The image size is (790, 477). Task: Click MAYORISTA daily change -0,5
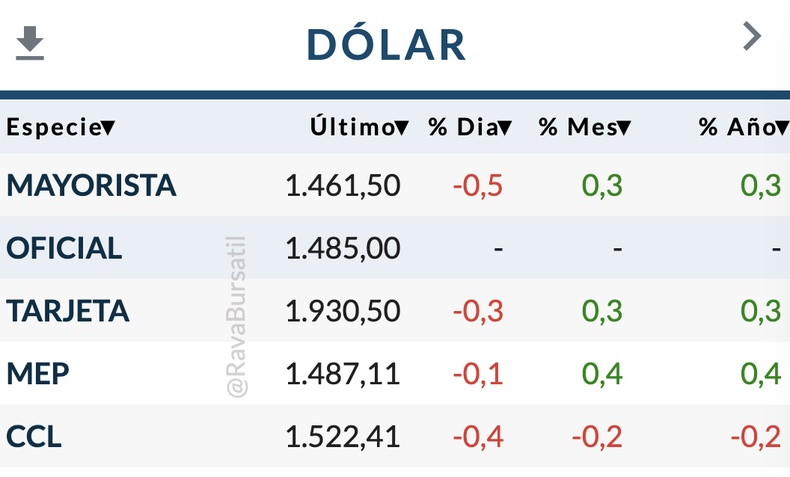click(477, 185)
